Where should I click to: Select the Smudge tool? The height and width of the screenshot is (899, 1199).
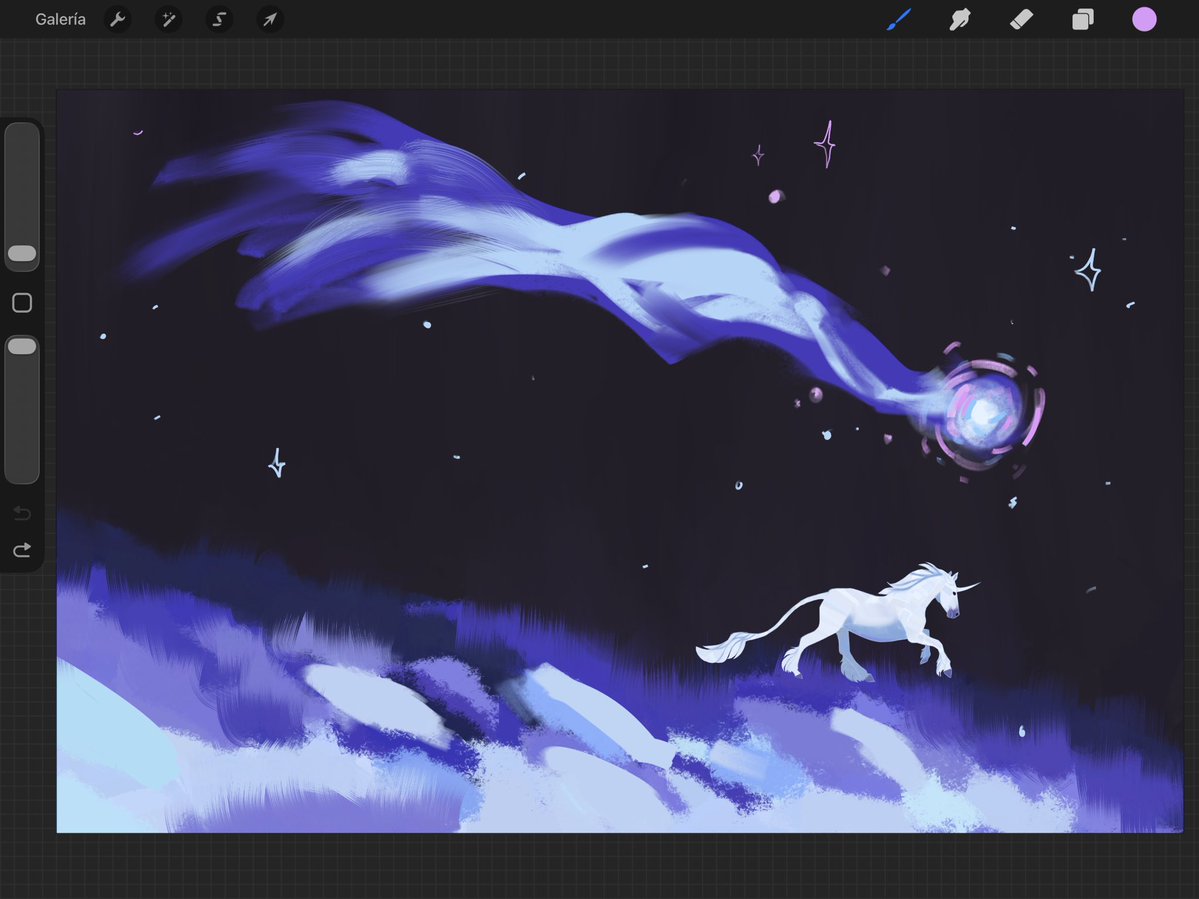[x=960, y=19]
